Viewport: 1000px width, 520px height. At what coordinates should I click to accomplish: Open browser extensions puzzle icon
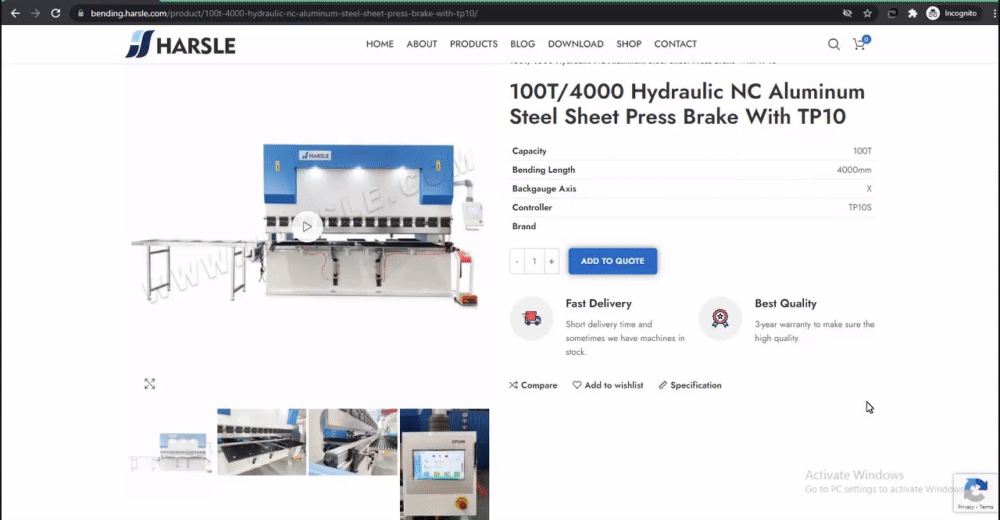pyautogui.click(x=913, y=13)
